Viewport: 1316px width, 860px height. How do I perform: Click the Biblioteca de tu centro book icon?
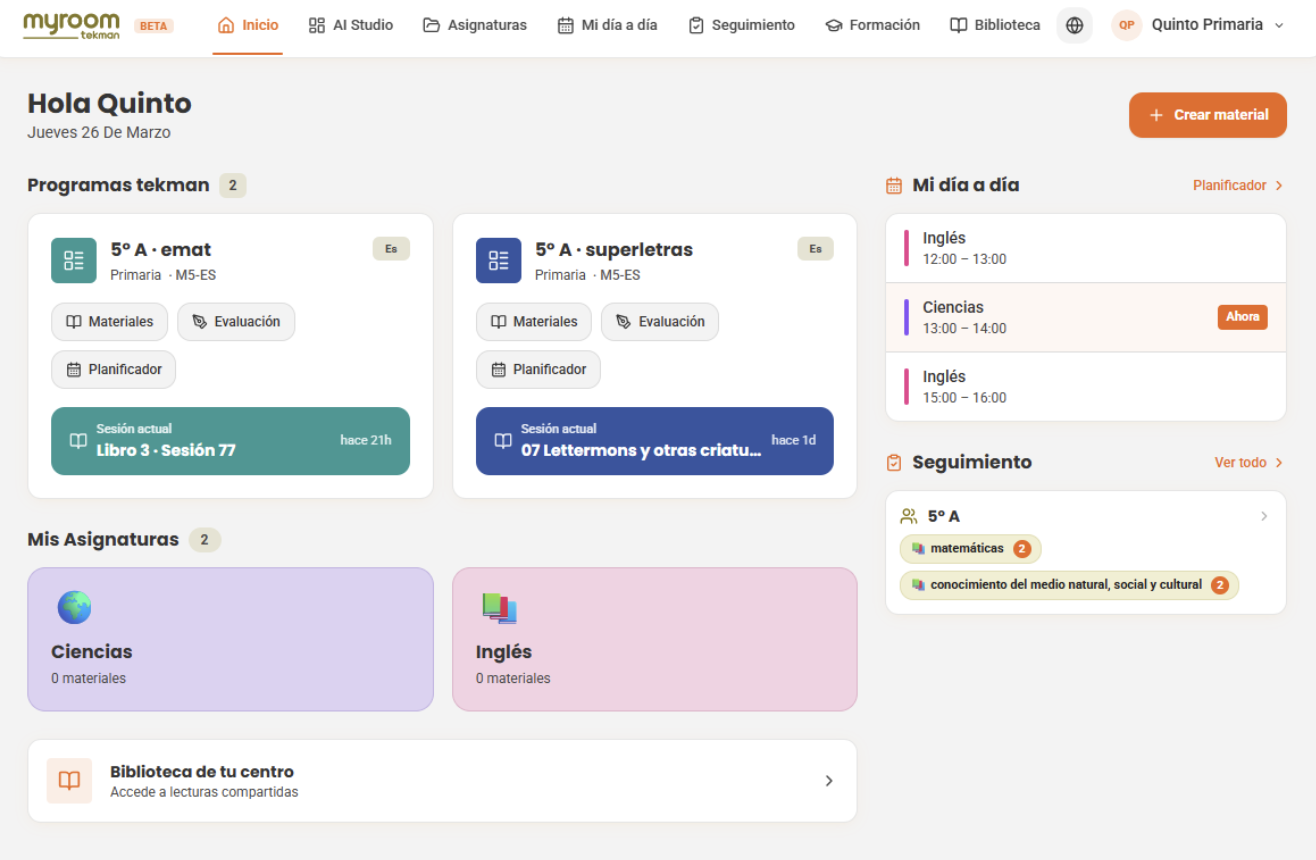click(x=69, y=781)
